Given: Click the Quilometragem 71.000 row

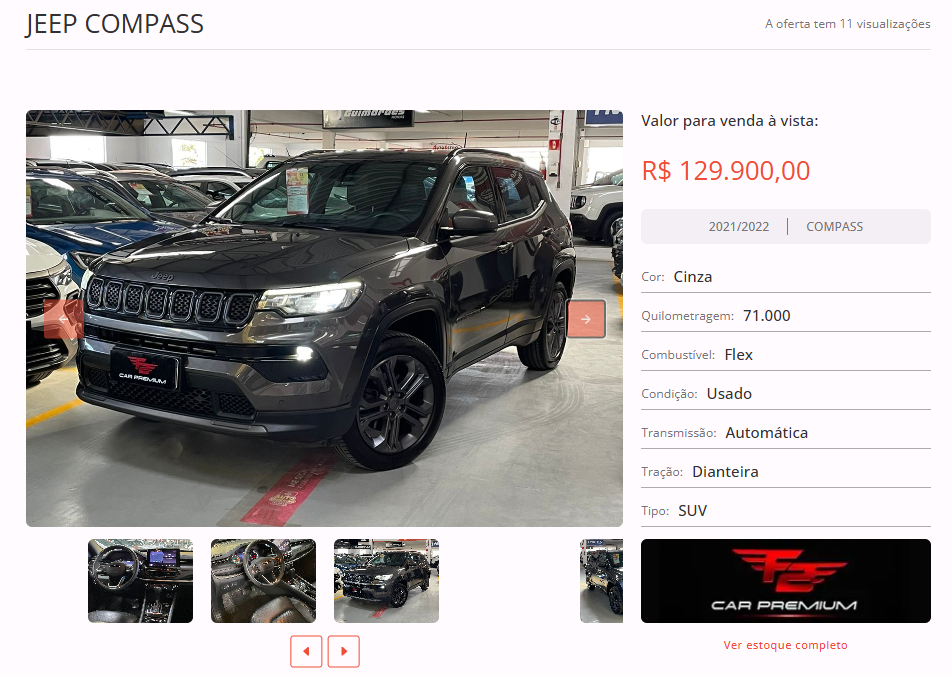Looking at the screenshot, I should 786,316.
